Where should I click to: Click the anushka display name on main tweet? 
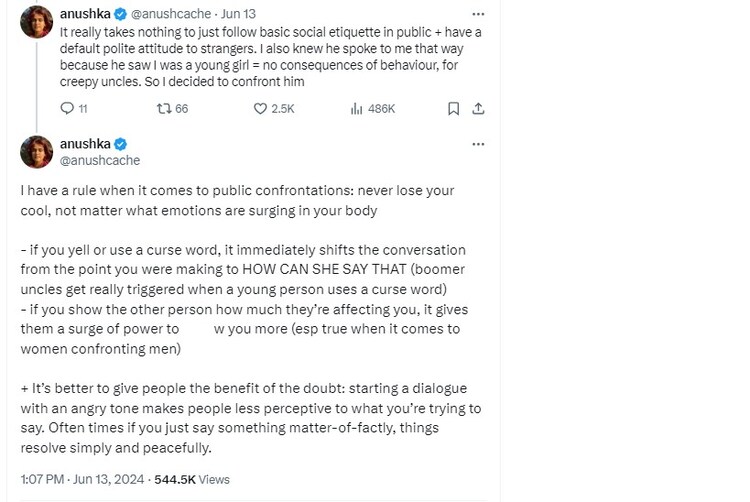pyautogui.click(x=86, y=144)
